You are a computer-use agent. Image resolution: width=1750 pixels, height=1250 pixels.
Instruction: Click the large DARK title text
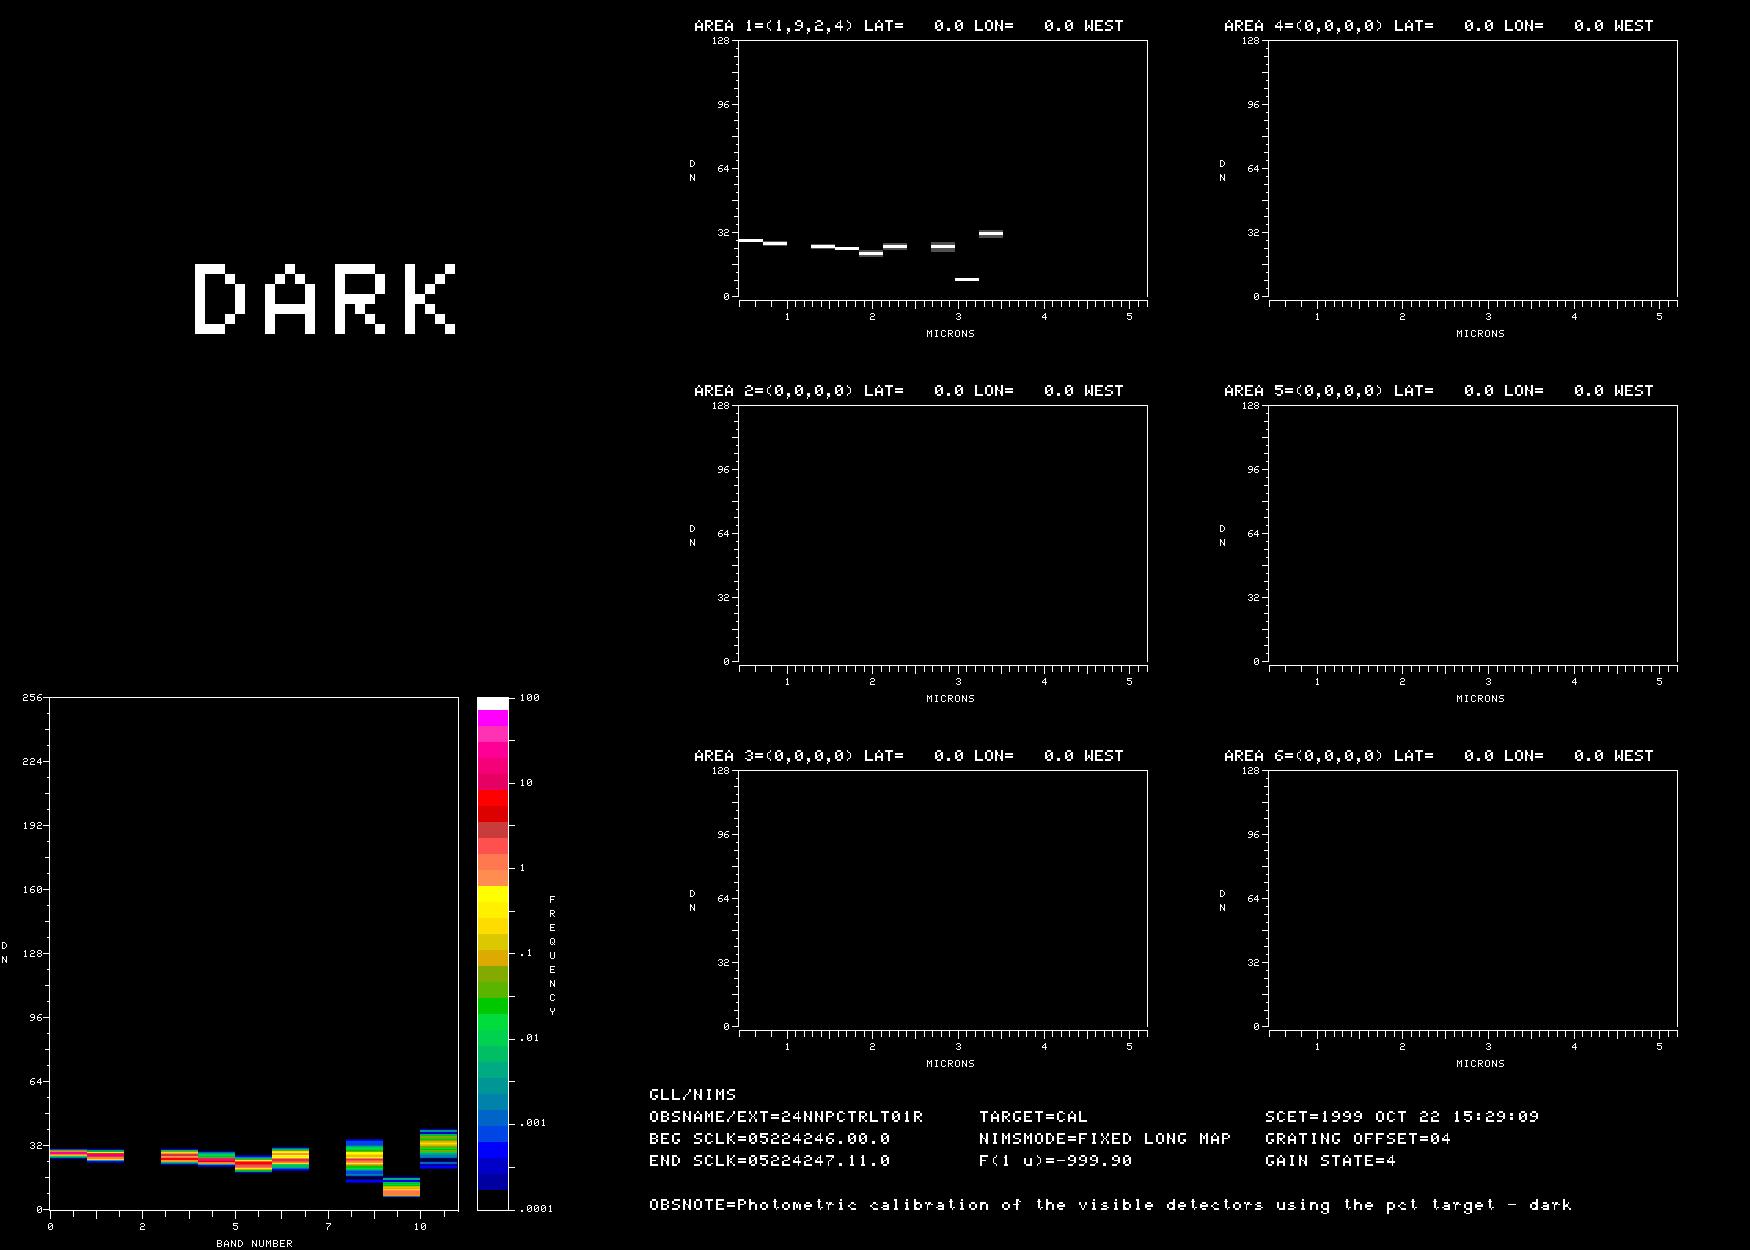(325, 298)
